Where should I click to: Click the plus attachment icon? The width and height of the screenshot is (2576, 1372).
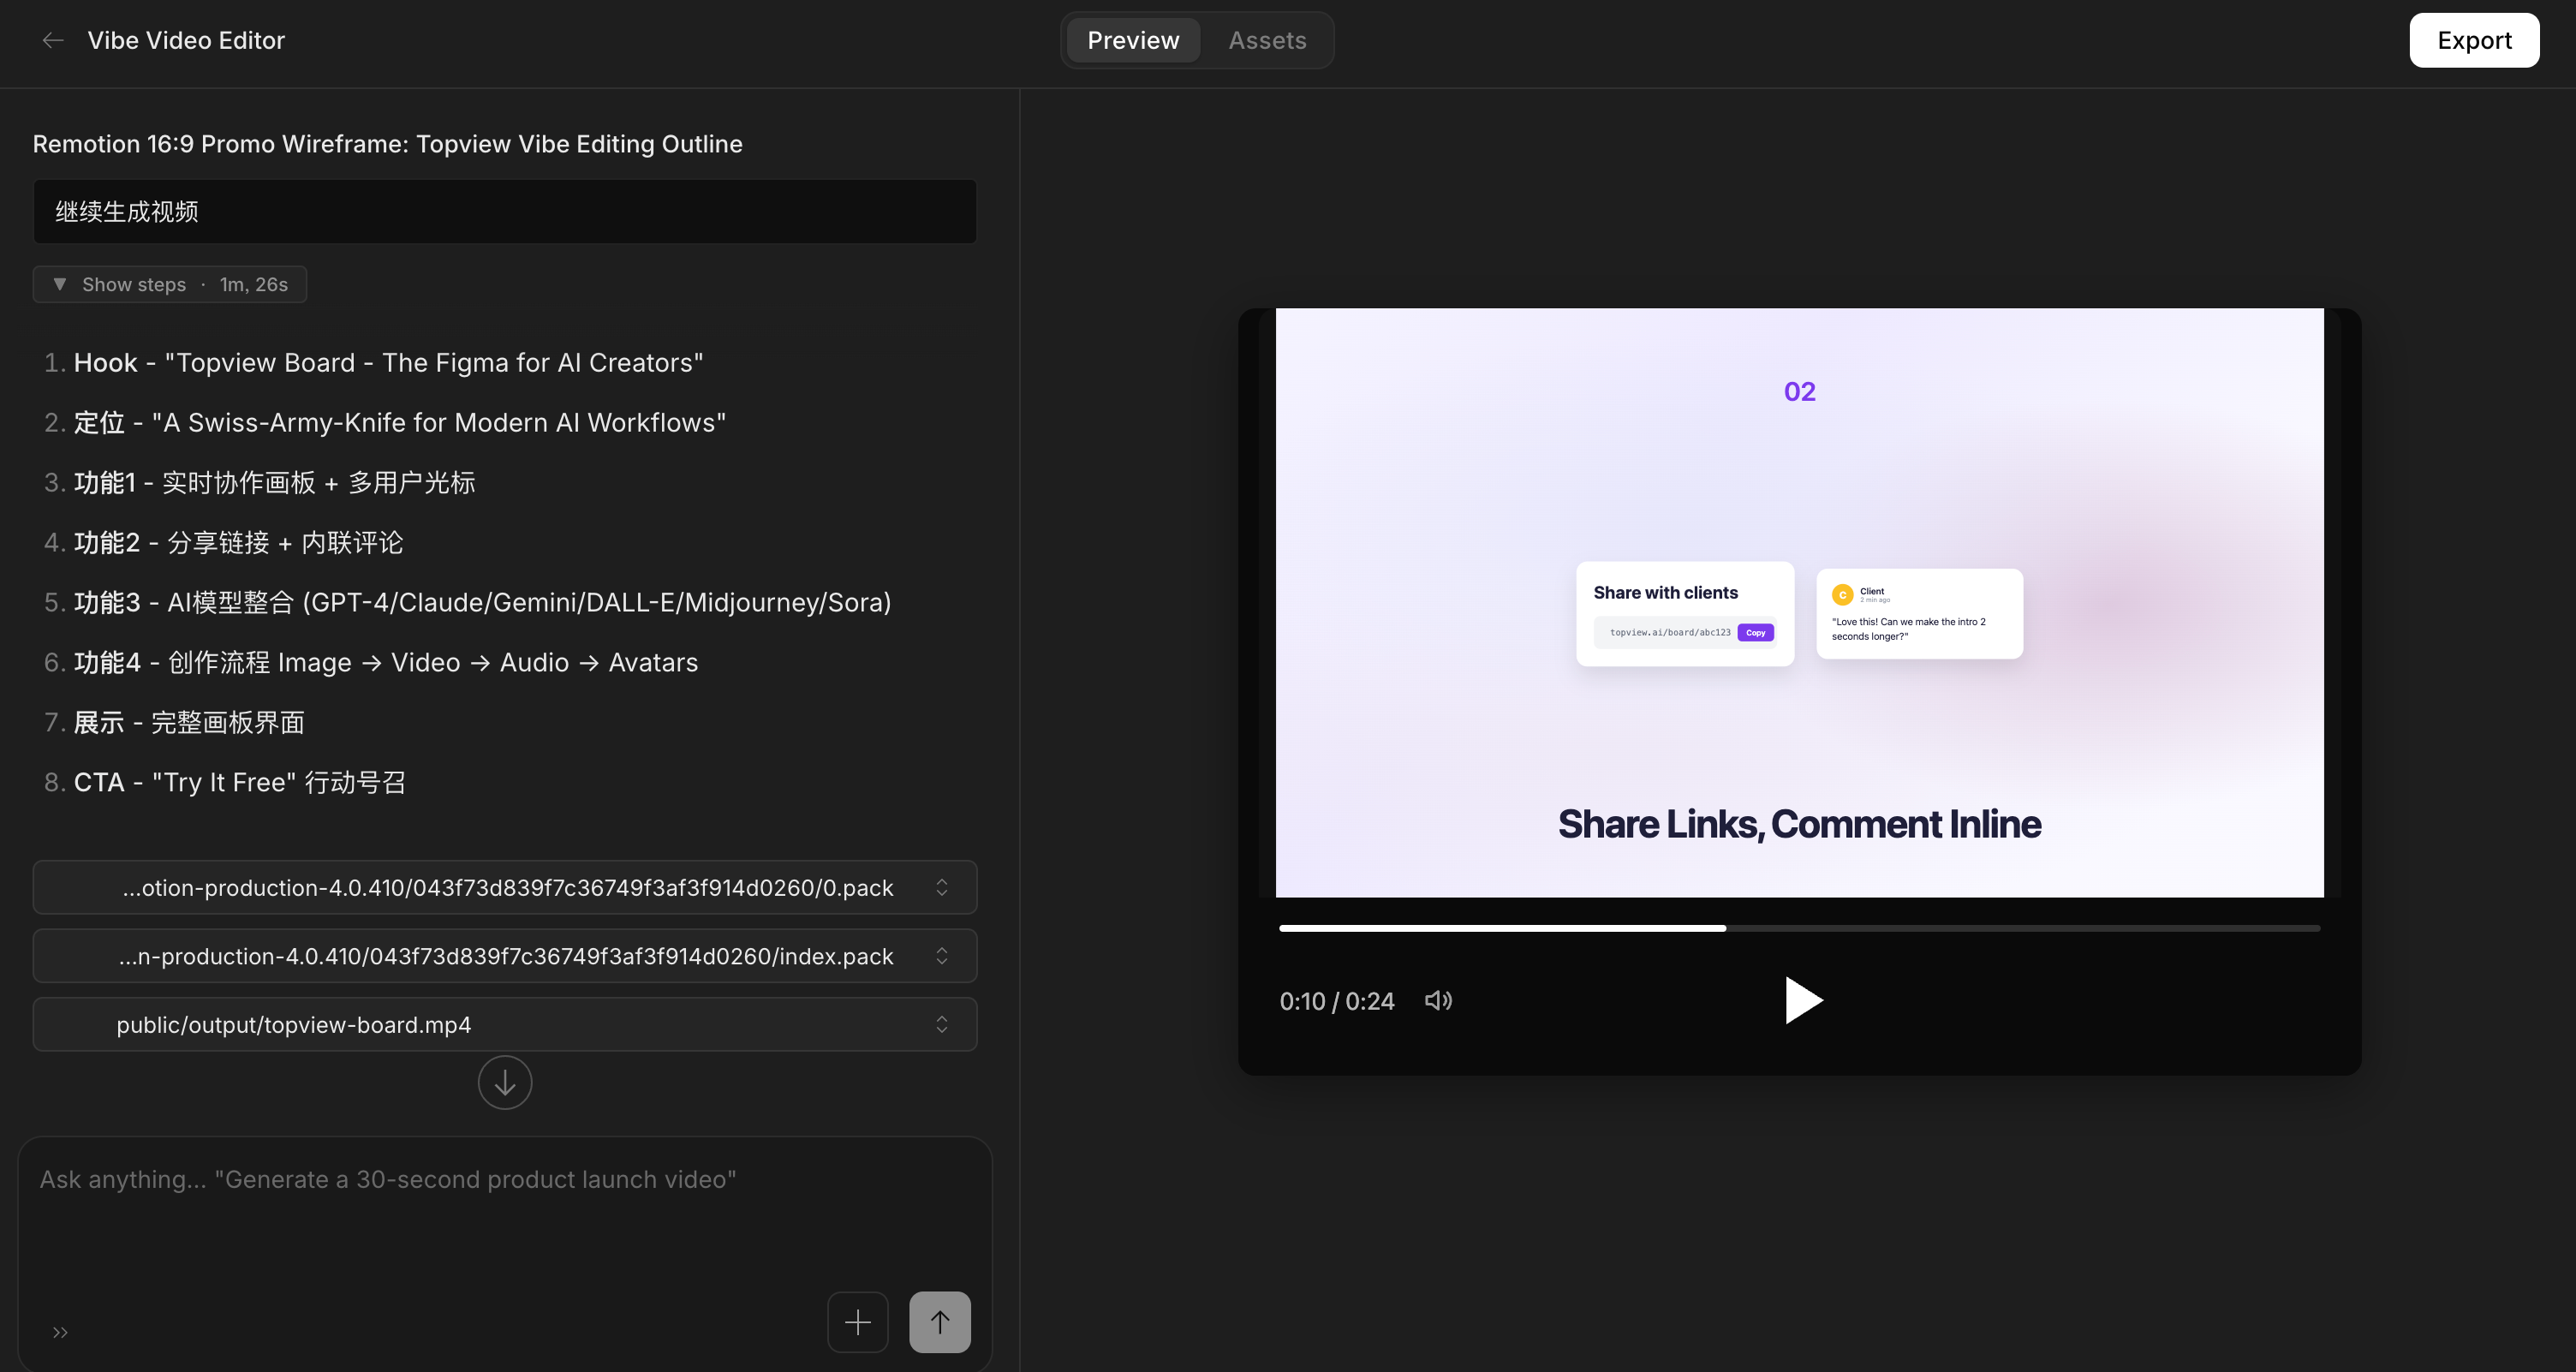[857, 1322]
